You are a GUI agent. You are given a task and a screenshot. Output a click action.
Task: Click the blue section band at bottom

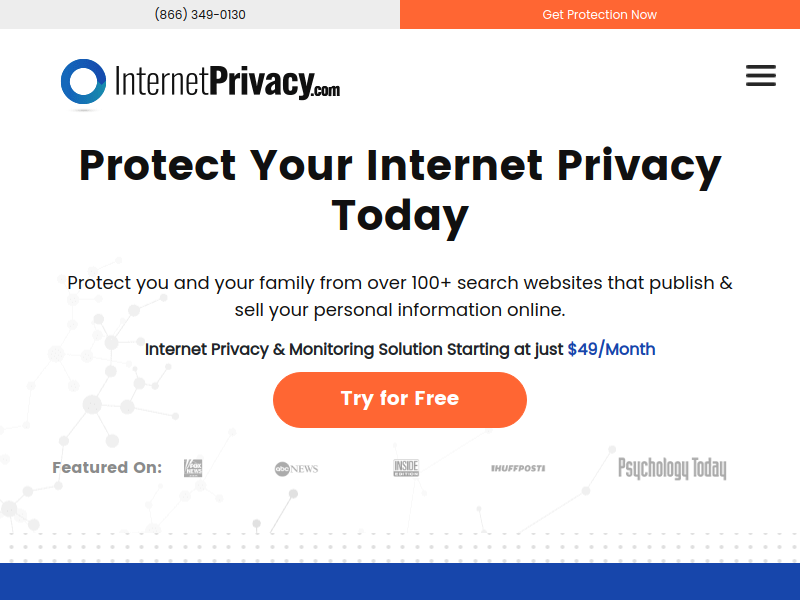(x=400, y=582)
